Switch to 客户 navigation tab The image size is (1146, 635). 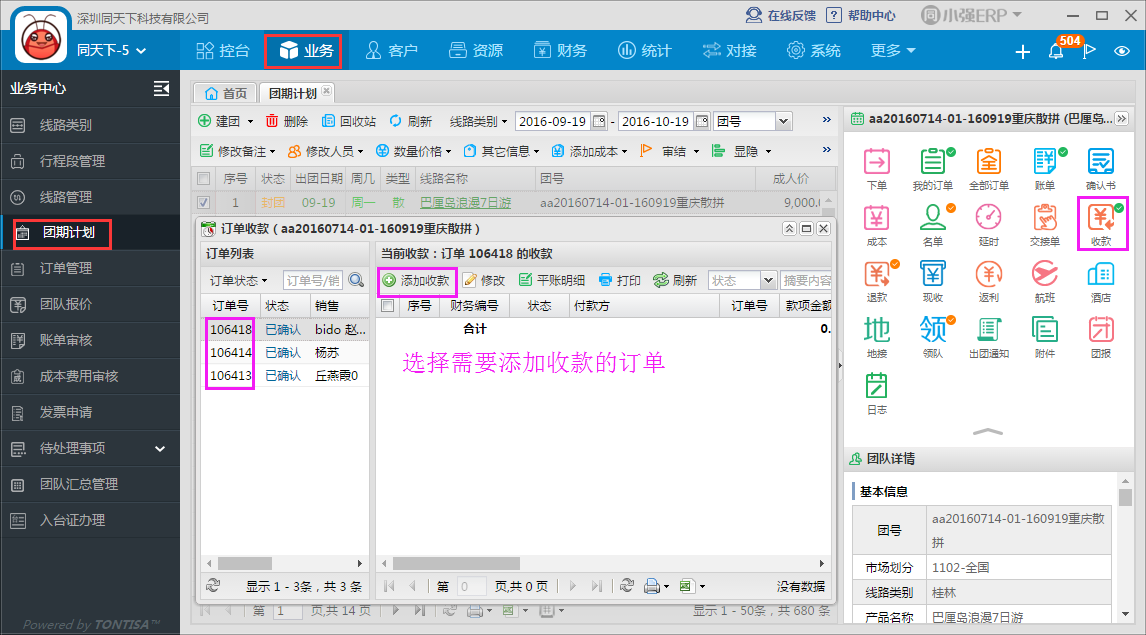pos(391,50)
